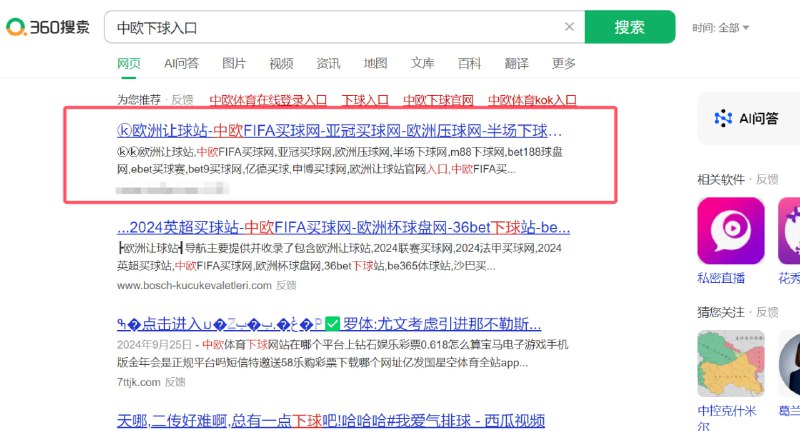Click snippet text 2024年9月25日
This screenshot has width=800, height=431.
click(154, 345)
